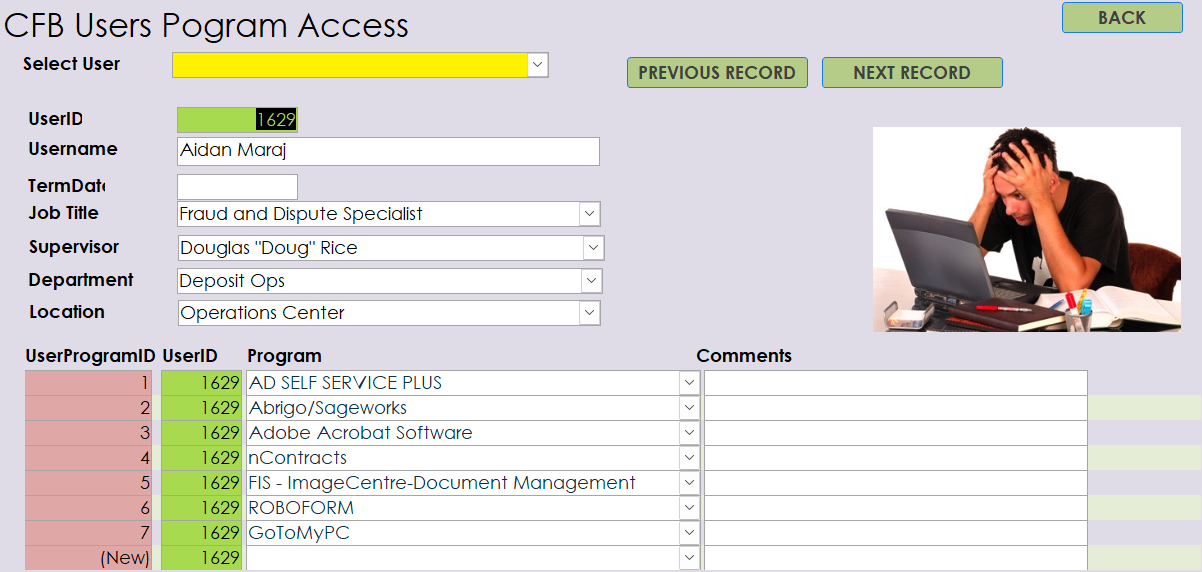Screen dimensions: 1202x572
Task: Expand the Supervisor dropdown arrow
Action: tap(593, 248)
